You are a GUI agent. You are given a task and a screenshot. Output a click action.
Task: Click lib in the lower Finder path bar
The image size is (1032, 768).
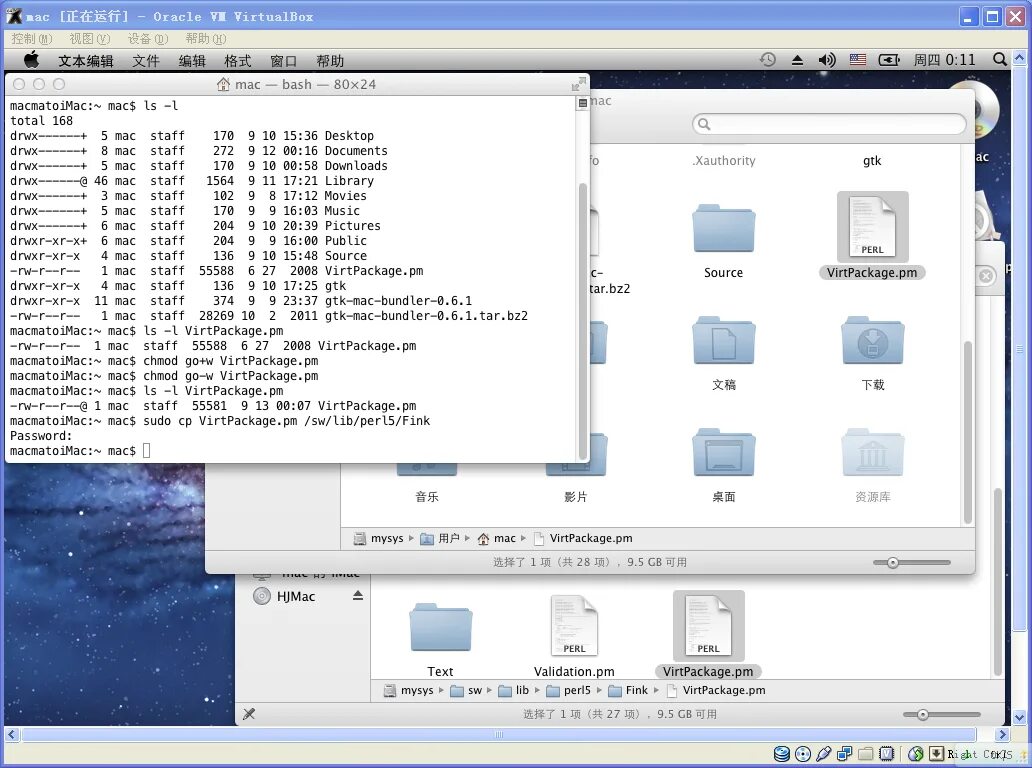click(514, 690)
